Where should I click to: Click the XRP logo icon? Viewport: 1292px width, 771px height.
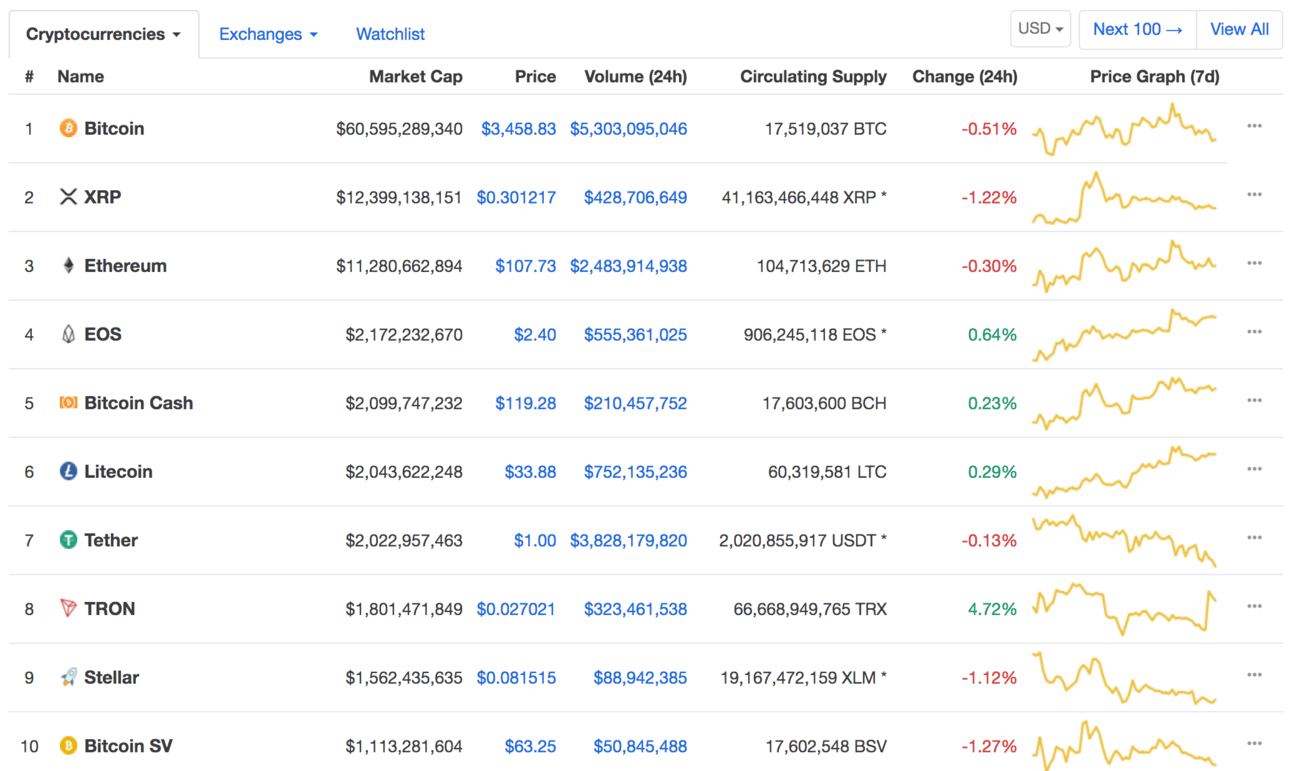tap(68, 197)
